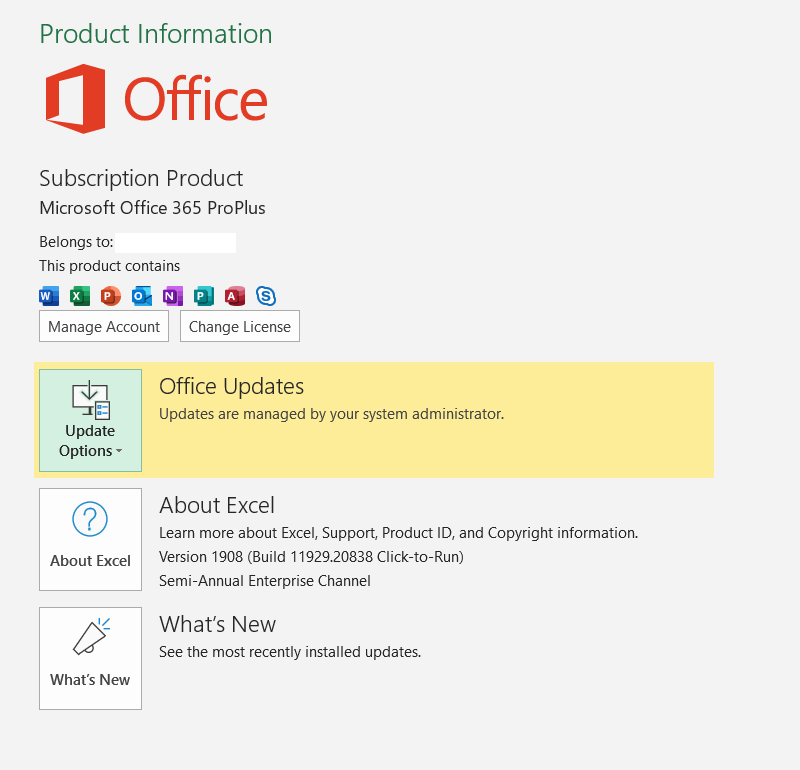The image size is (800, 770).
Task: Click the Office Updates heading
Action: (232, 386)
